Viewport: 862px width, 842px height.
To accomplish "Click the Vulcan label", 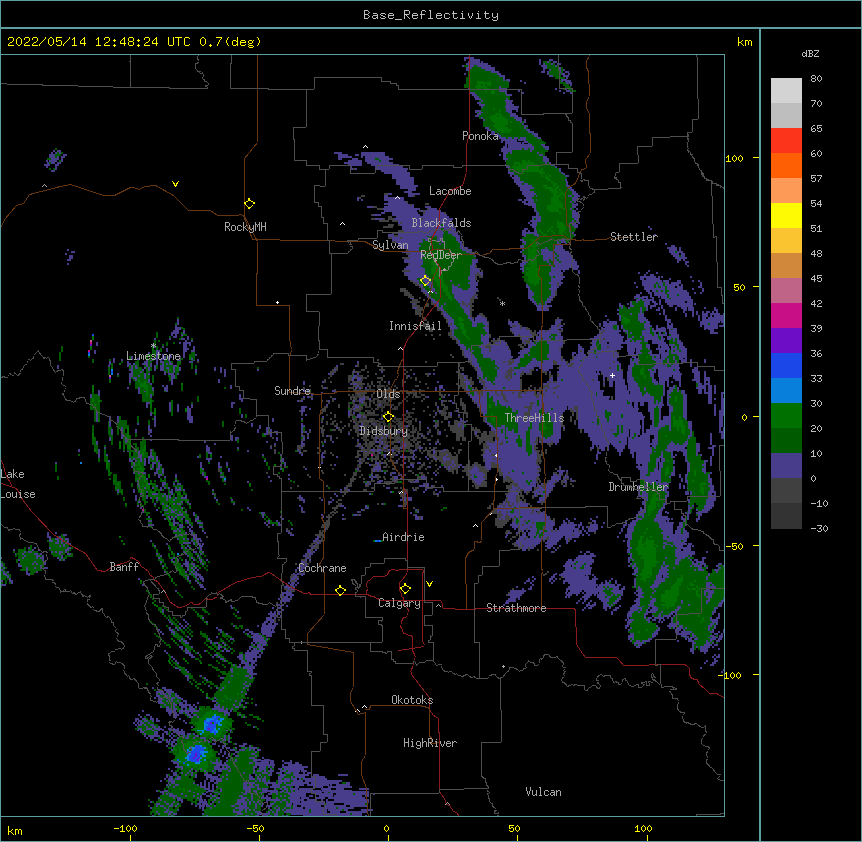I will [x=543, y=792].
